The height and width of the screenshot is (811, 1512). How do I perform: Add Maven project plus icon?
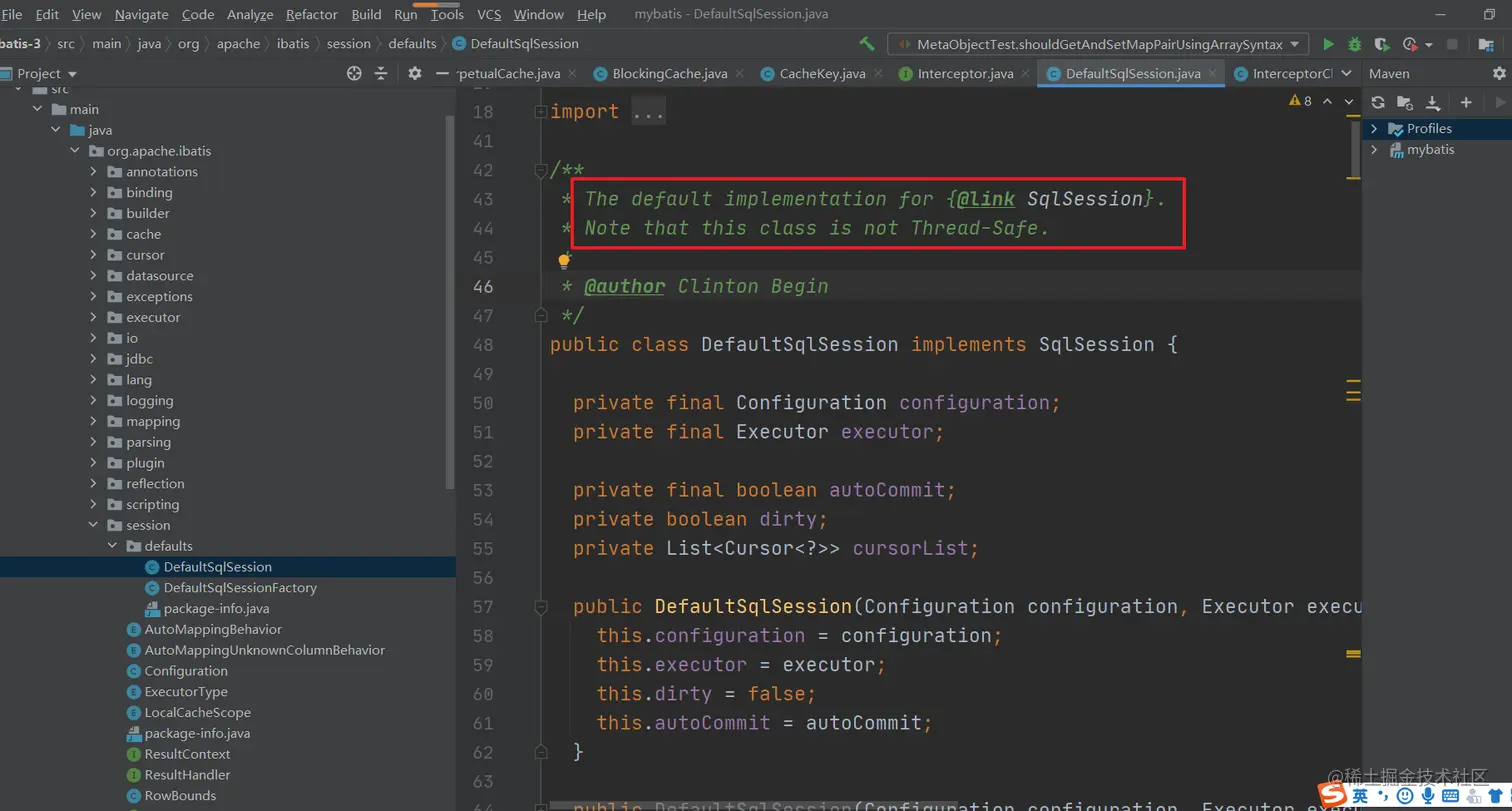point(1466,102)
